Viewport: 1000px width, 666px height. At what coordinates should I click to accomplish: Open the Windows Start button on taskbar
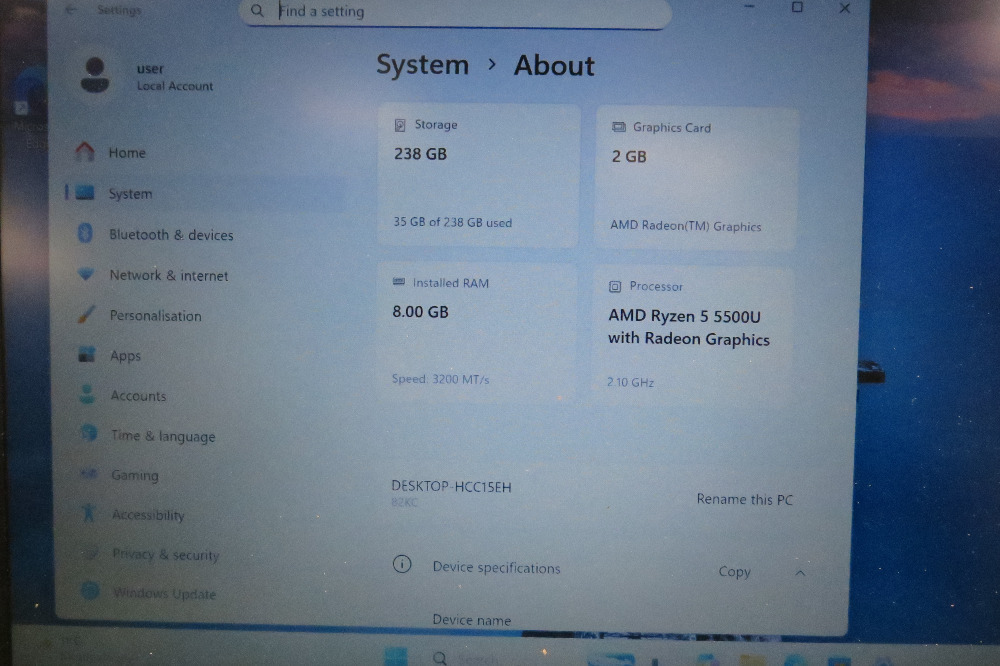(395, 656)
